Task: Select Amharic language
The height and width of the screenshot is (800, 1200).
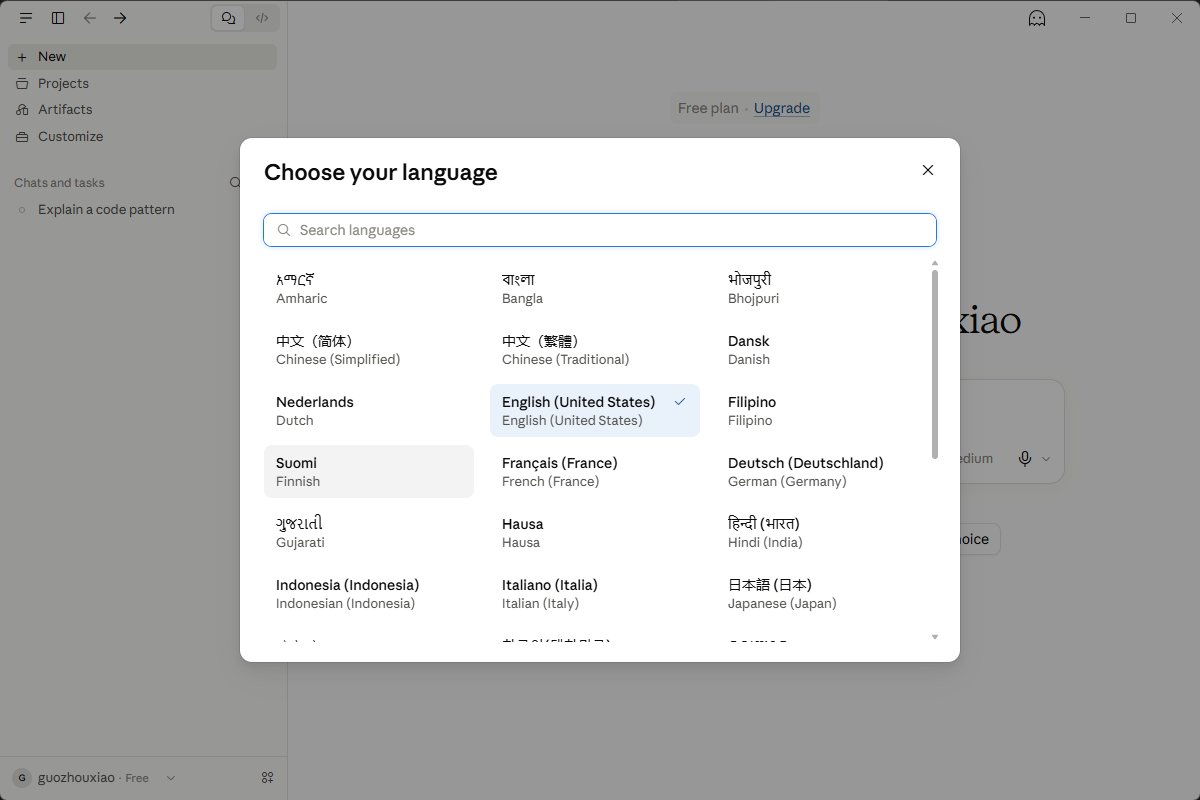Action: tap(369, 288)
